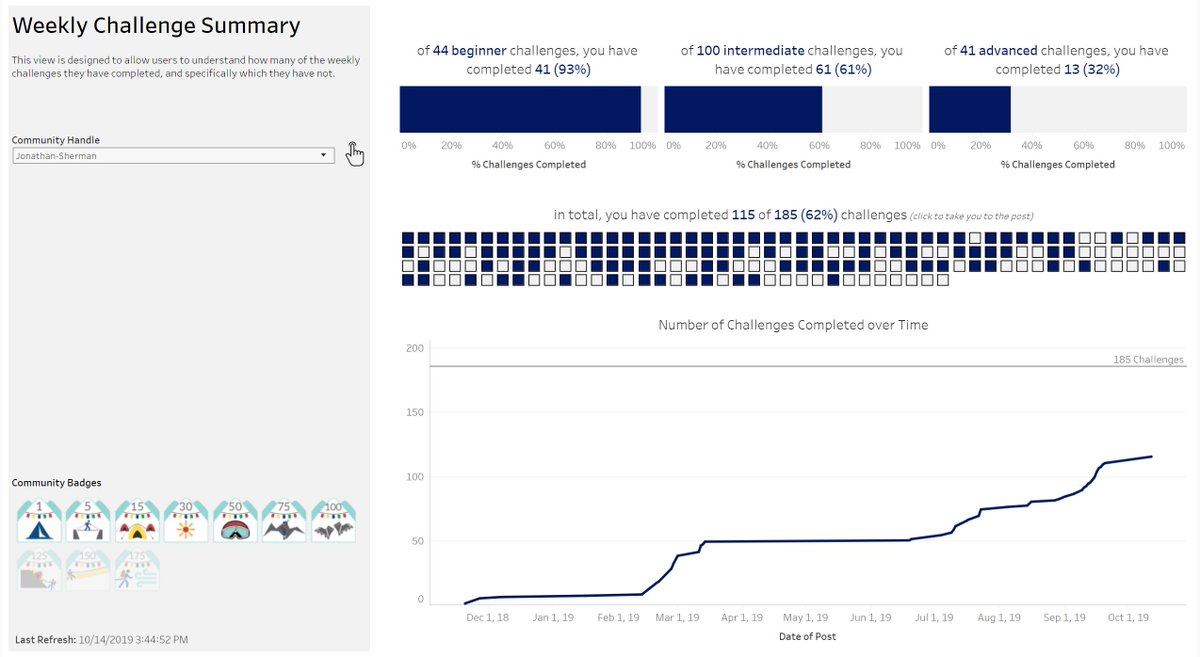Viewport: 1200px width, 657px height.
Task: Click the 5-challenge tightrope badge
Action: point(87,521)
